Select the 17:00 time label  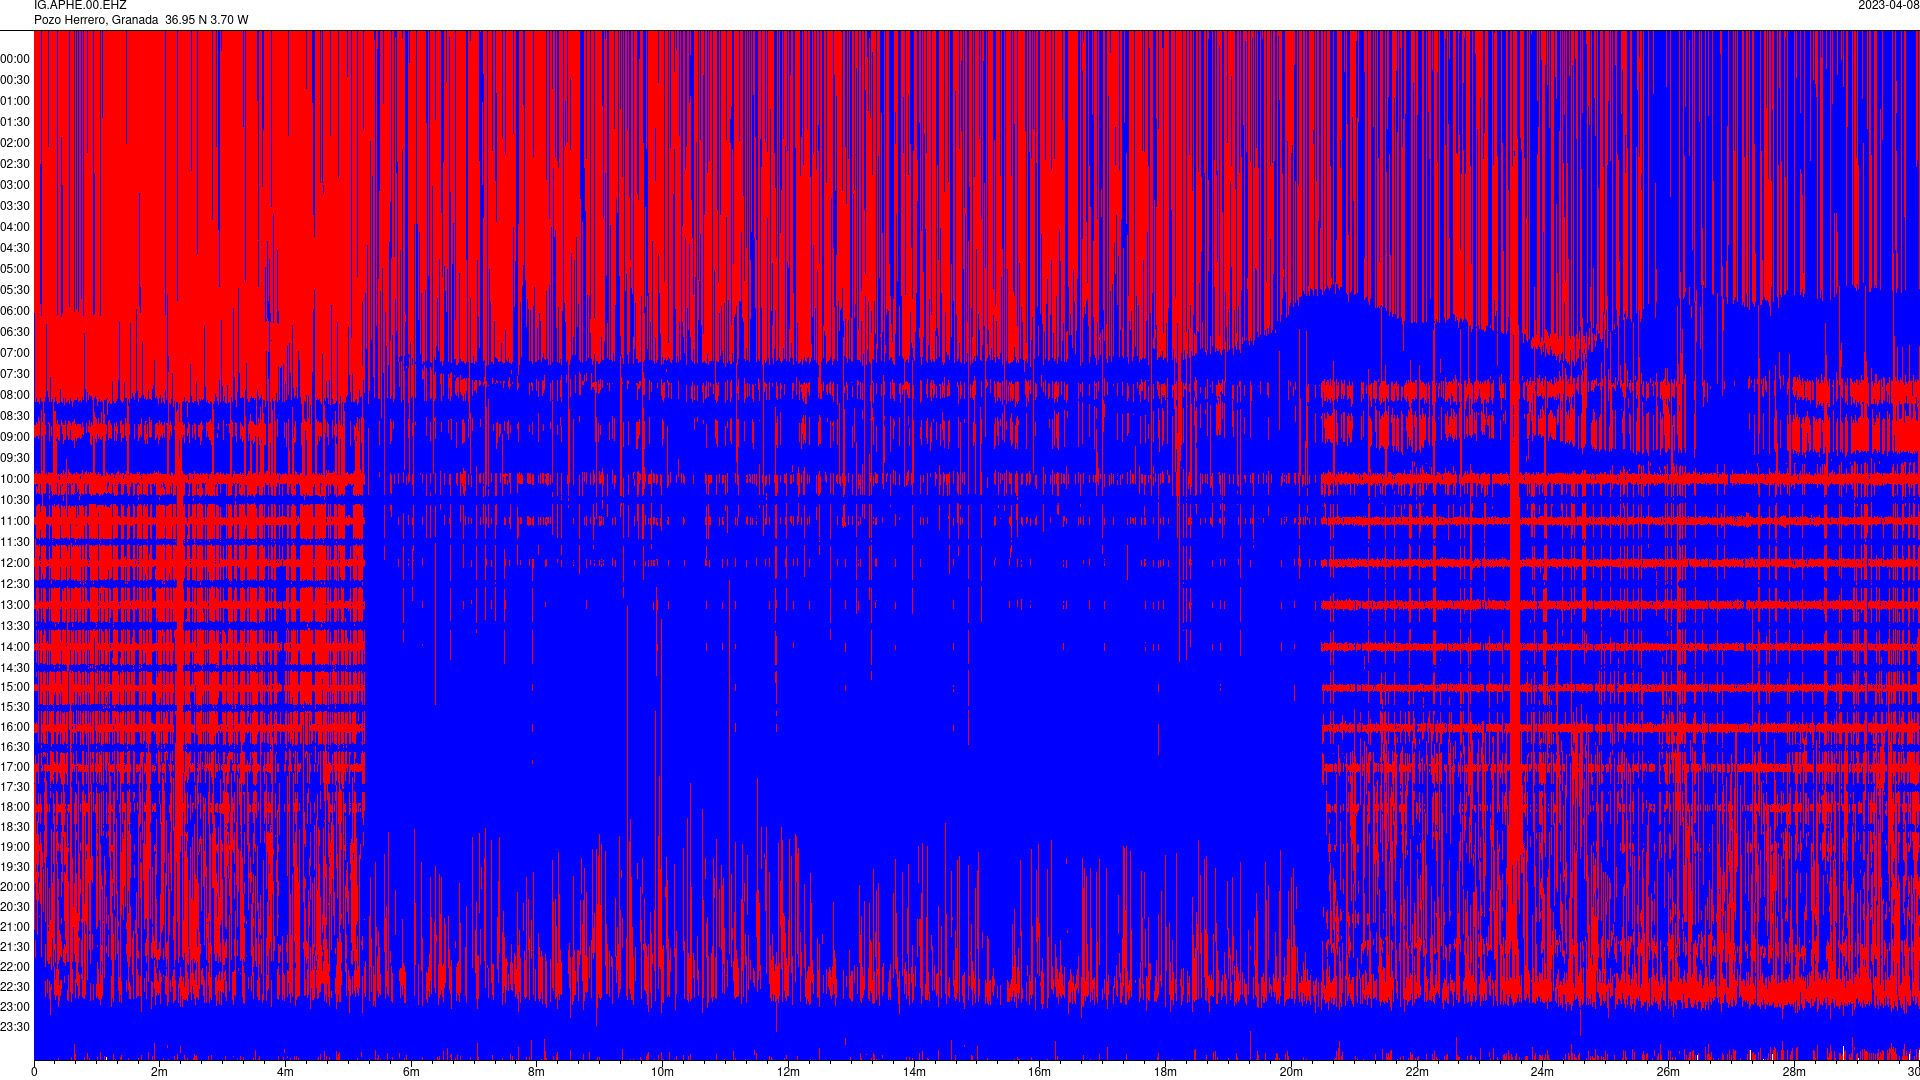[x=15, y=767]
